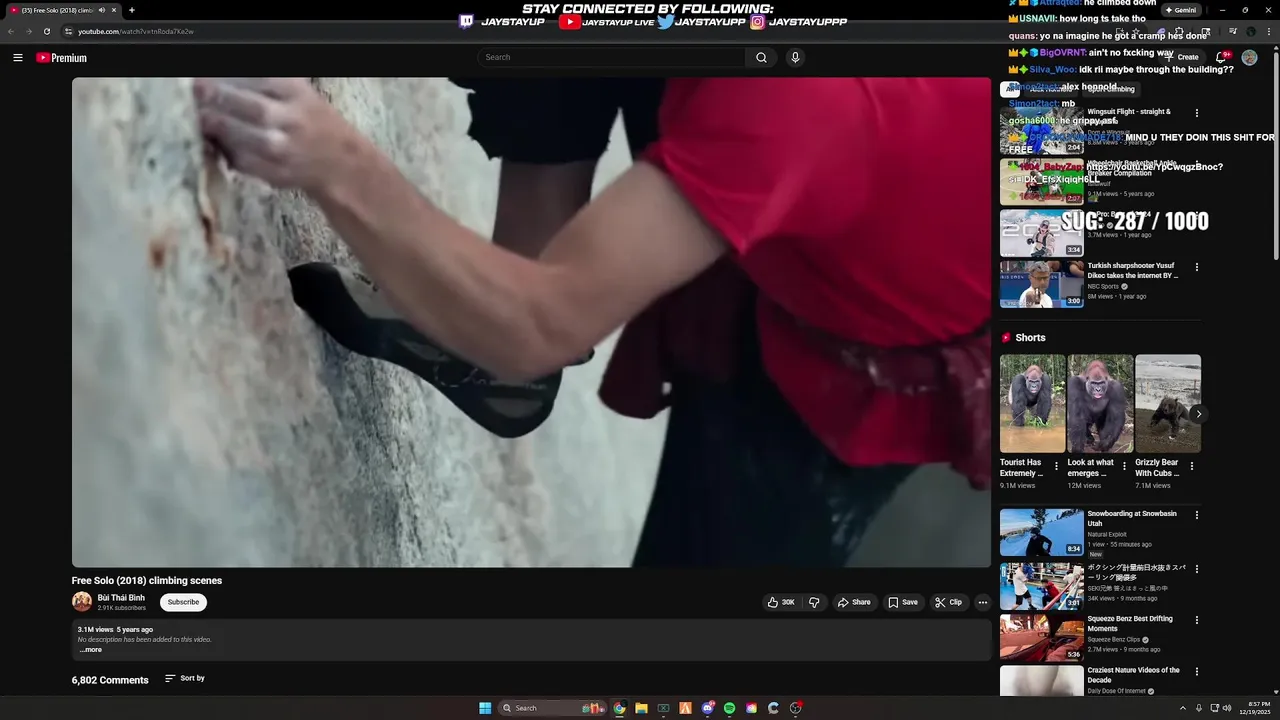The width and height of the screenshot is (1280, 720).
Task: Open Squeeze Benz drifting thumbnail
Action: pos(1041,637)
